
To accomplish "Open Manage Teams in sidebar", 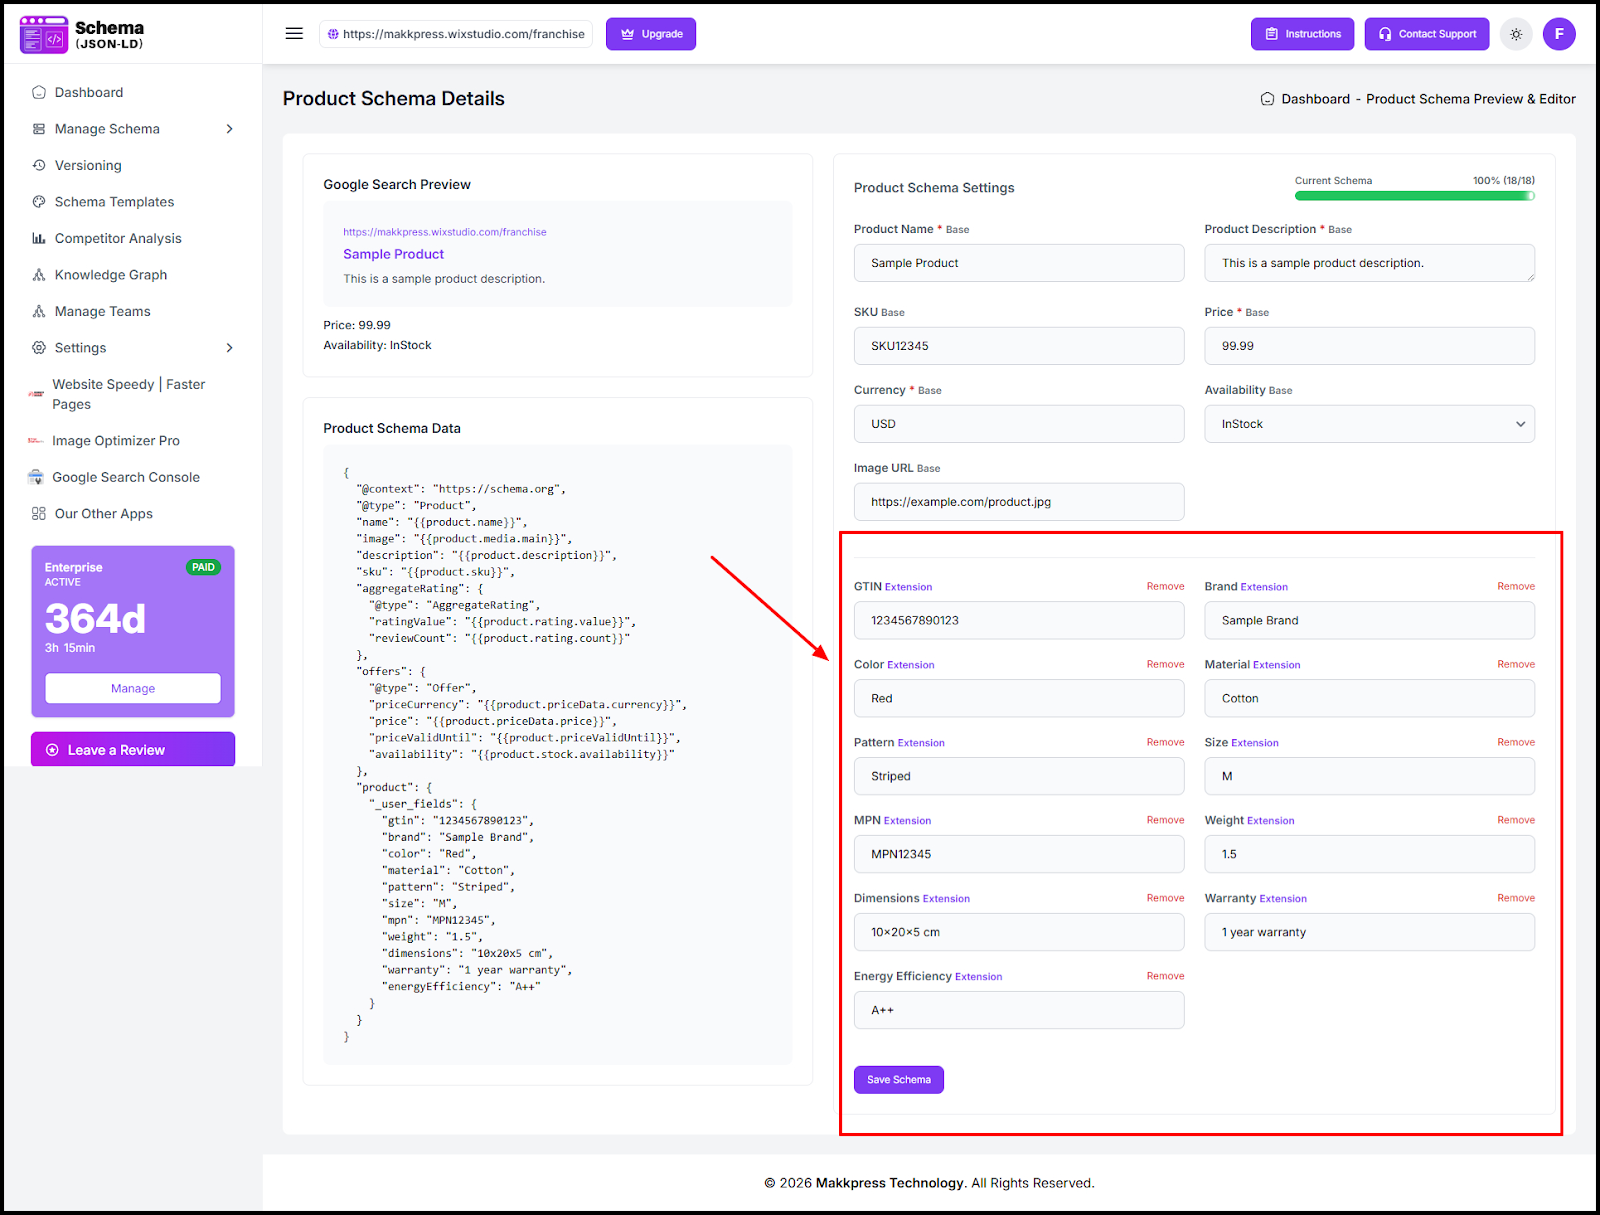I will (102, 311).
